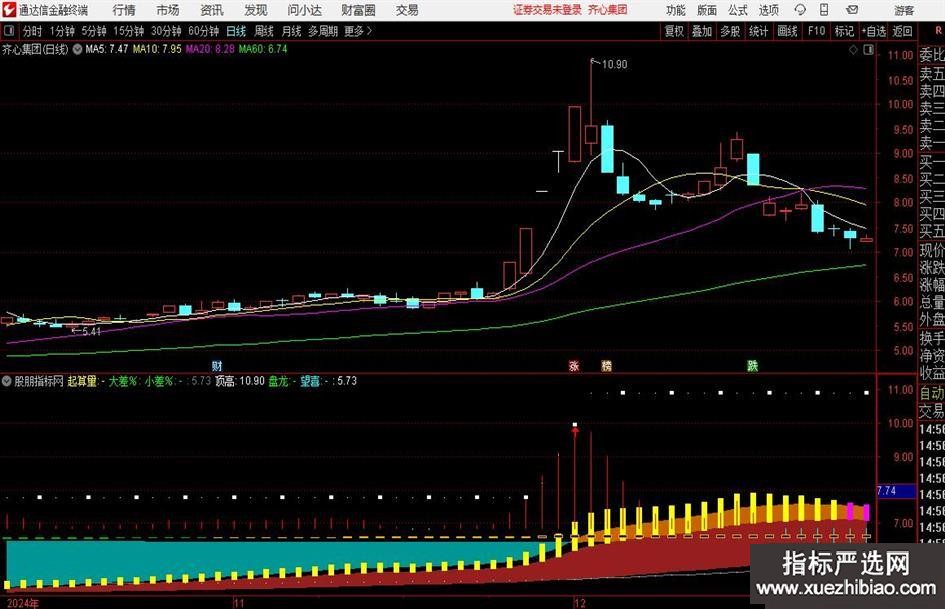Click the 多股 multi-stock button
945x609 pixels.
(x=730, y=31)
